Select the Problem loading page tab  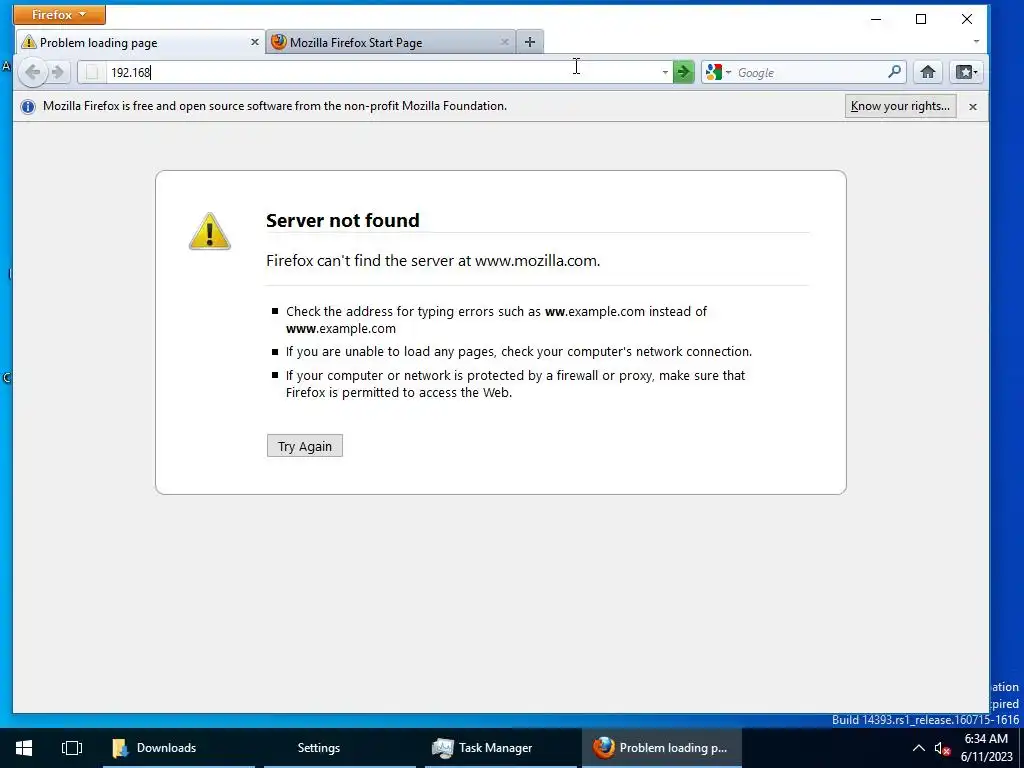pyautogui.click(x=140, y=42)
